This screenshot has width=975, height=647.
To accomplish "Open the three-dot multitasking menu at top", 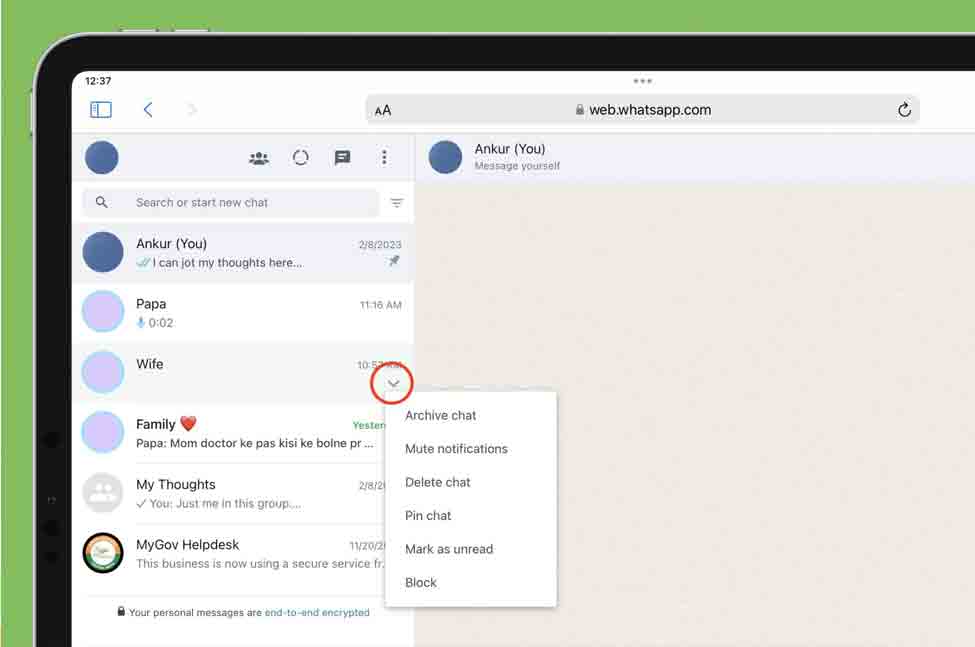I will [x=643, y=81].
